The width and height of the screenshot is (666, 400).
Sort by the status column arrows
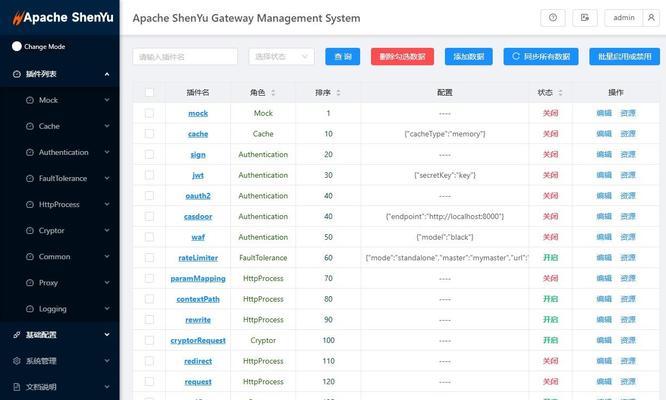560,93
